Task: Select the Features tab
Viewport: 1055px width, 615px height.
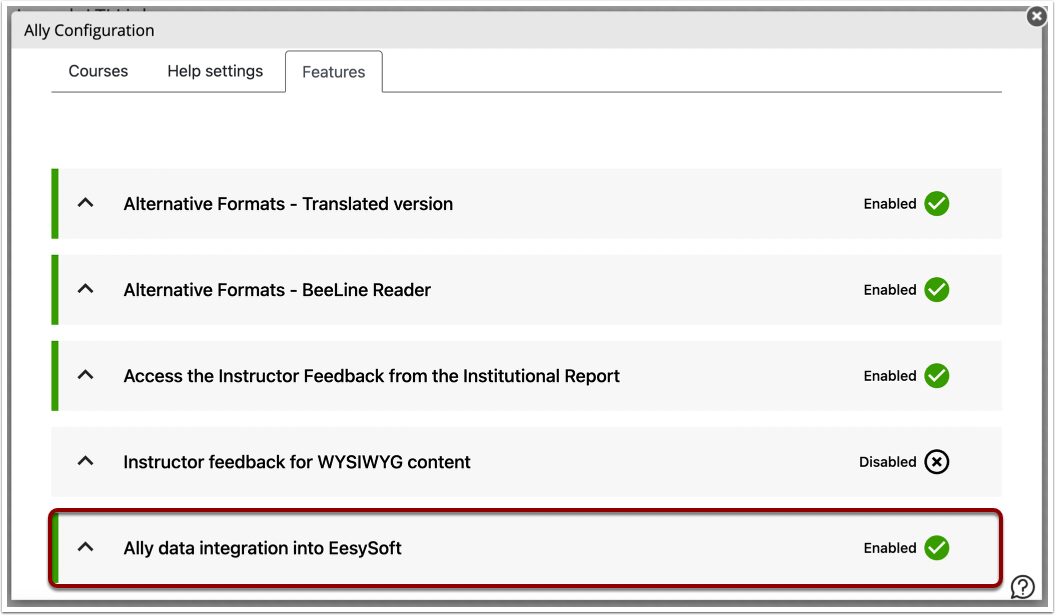Action: [x=333, y=71]
